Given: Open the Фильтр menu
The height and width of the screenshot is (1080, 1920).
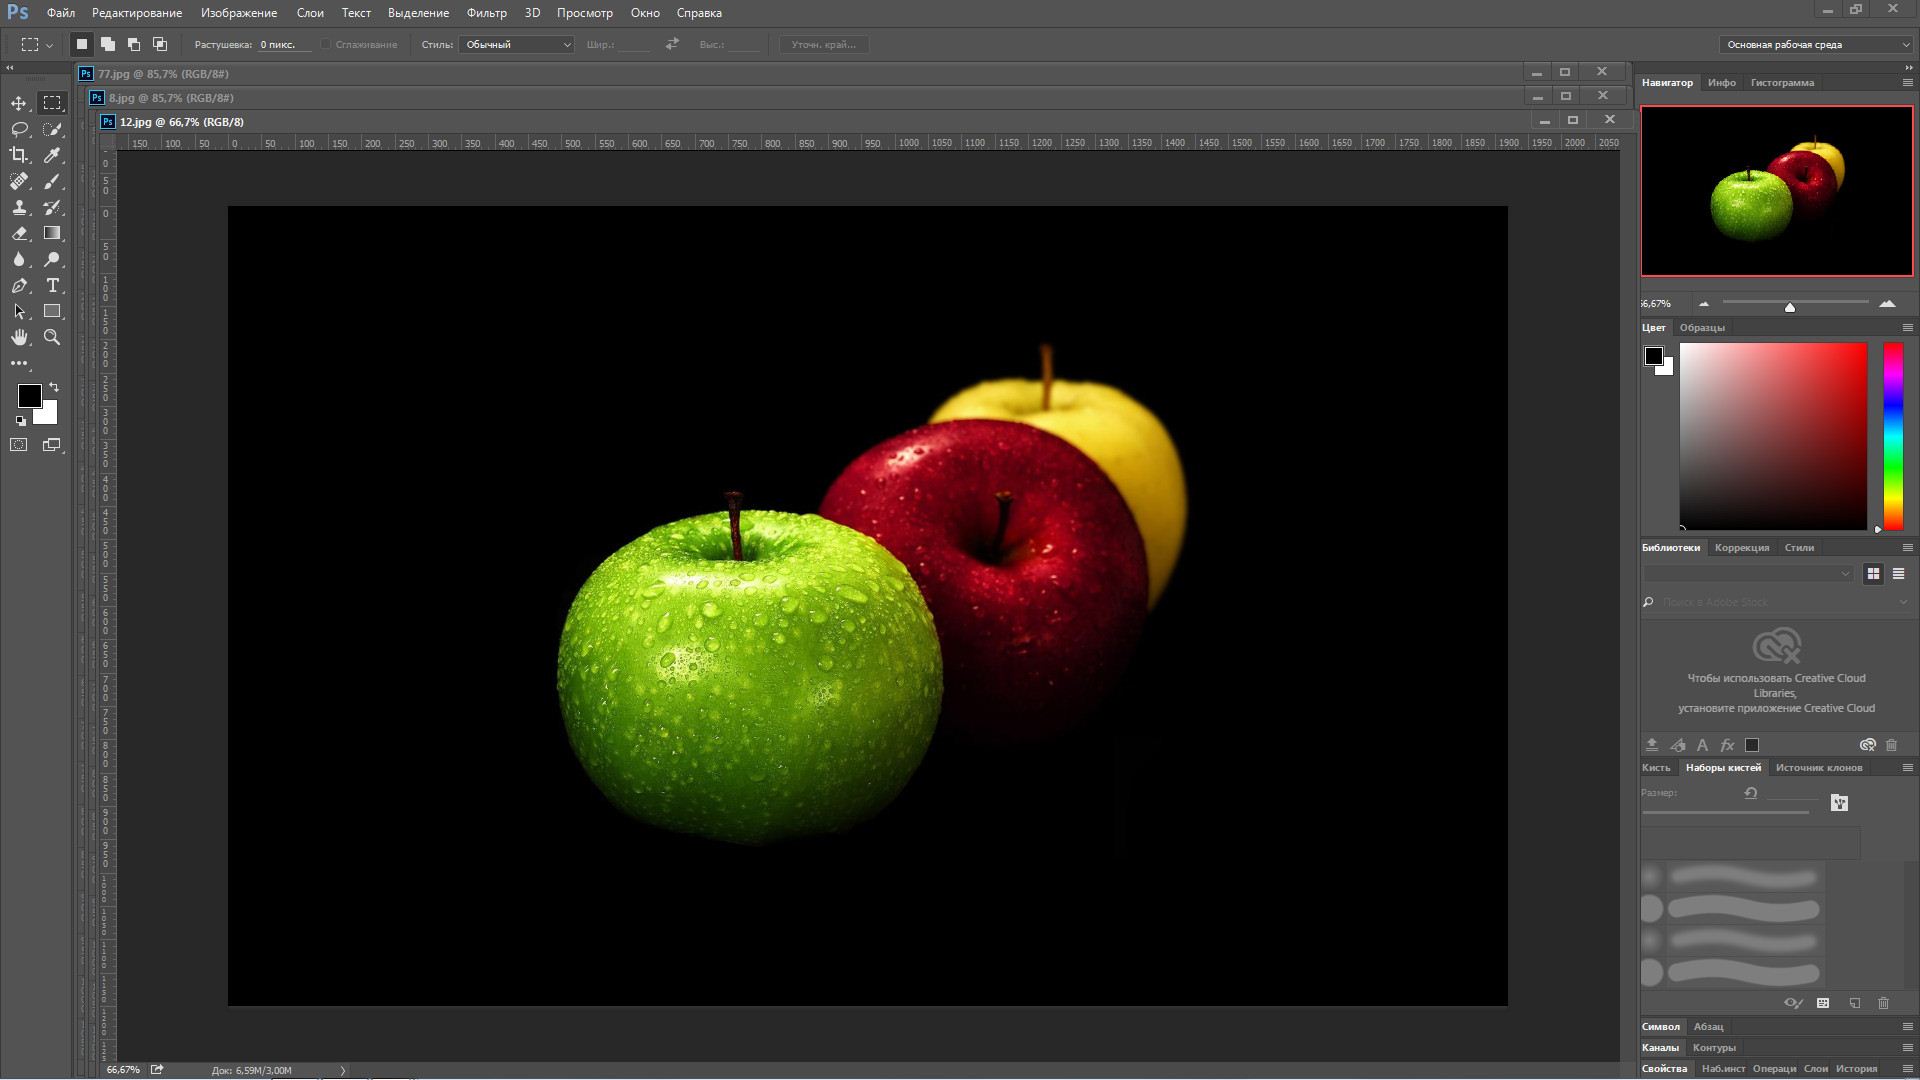Looking at the screenshot, I should [486, 13].
